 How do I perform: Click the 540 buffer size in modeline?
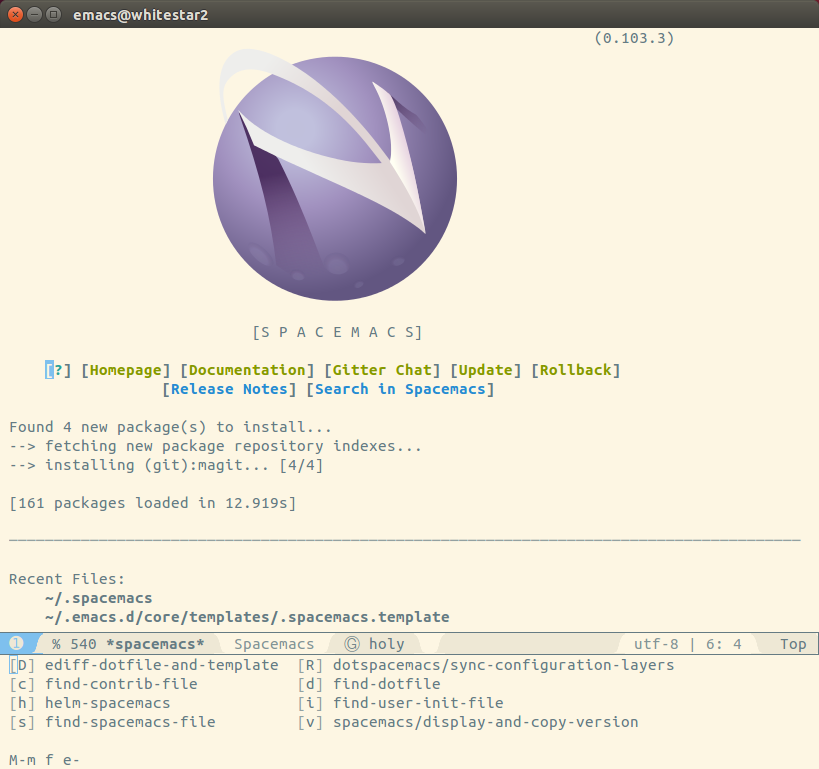pyautogui.click(x=84, y=644)
